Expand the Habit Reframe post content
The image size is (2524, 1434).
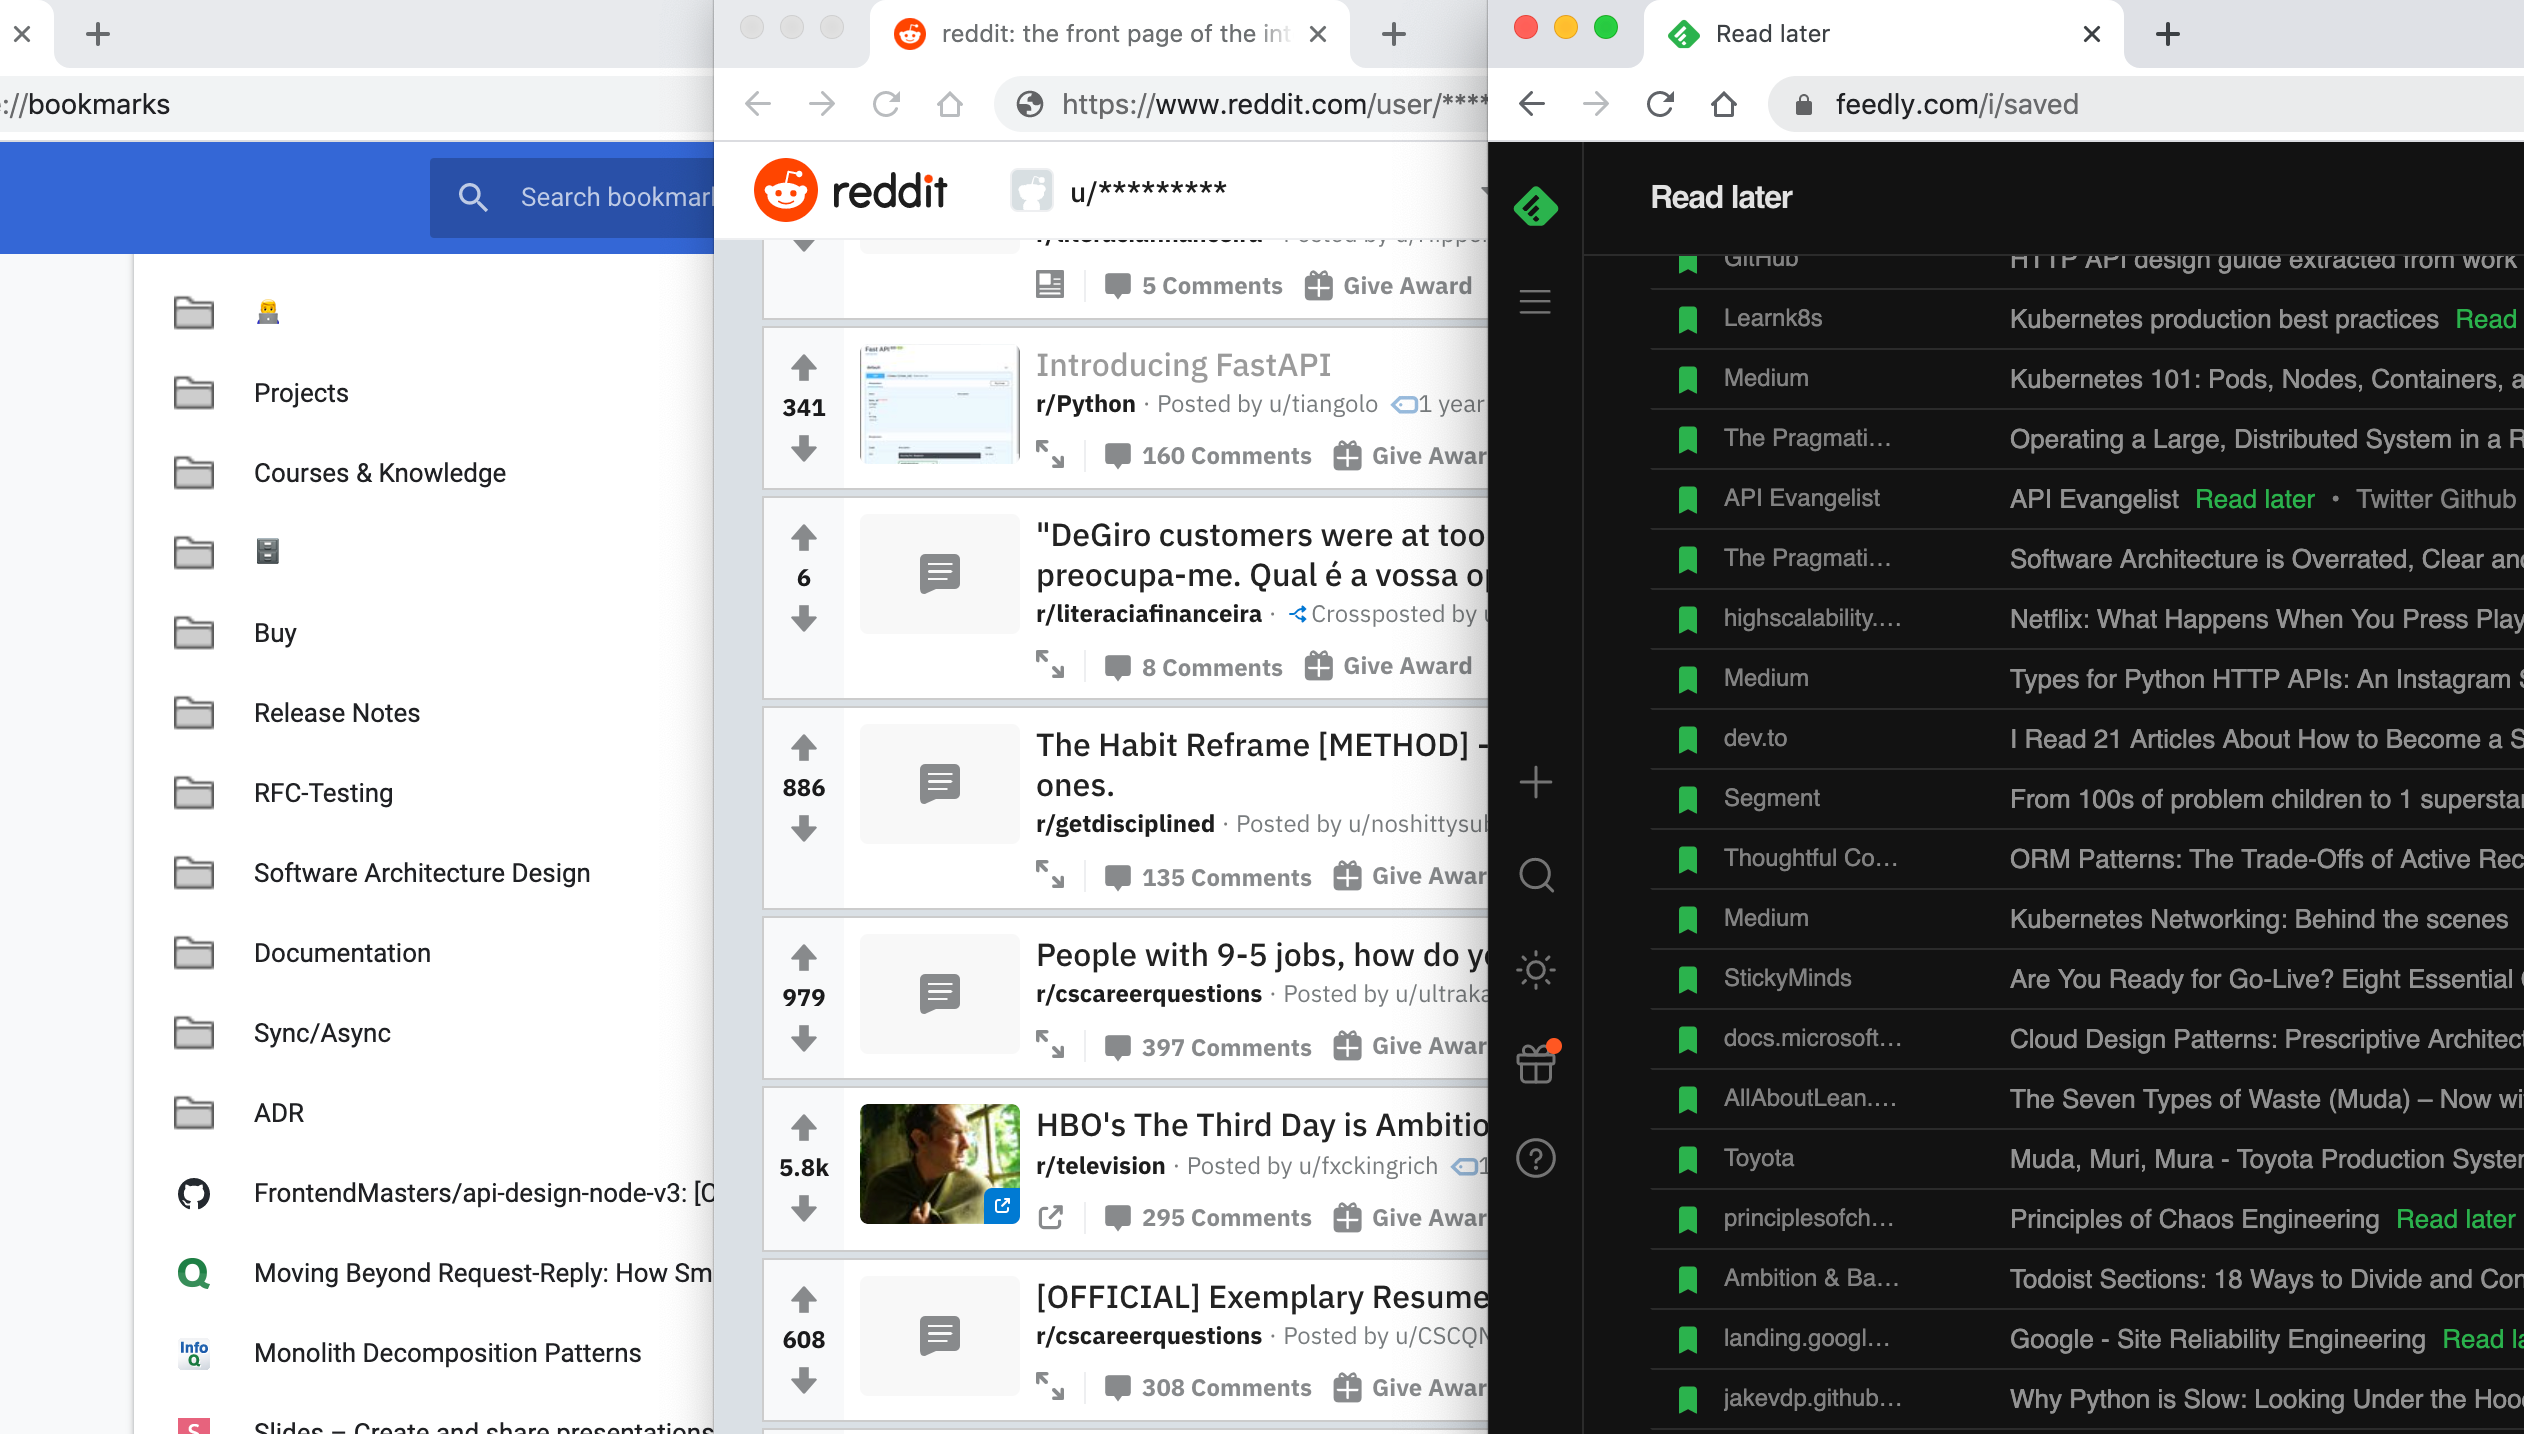[1050, 875]
